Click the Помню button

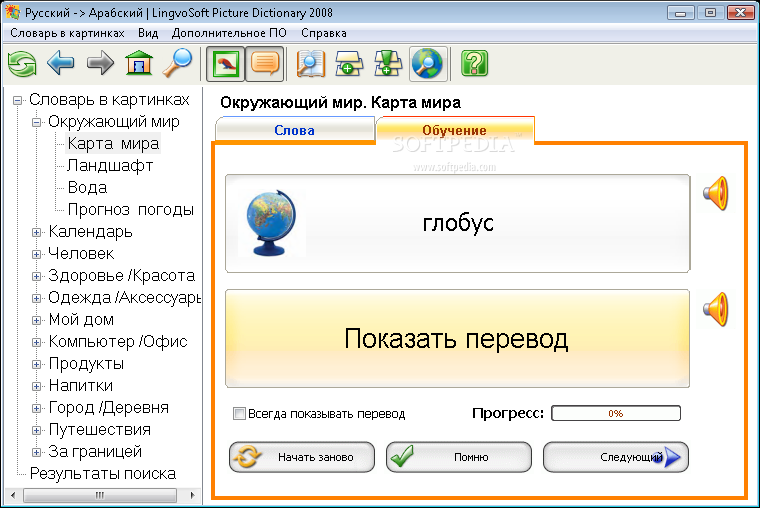coord(459,457)
